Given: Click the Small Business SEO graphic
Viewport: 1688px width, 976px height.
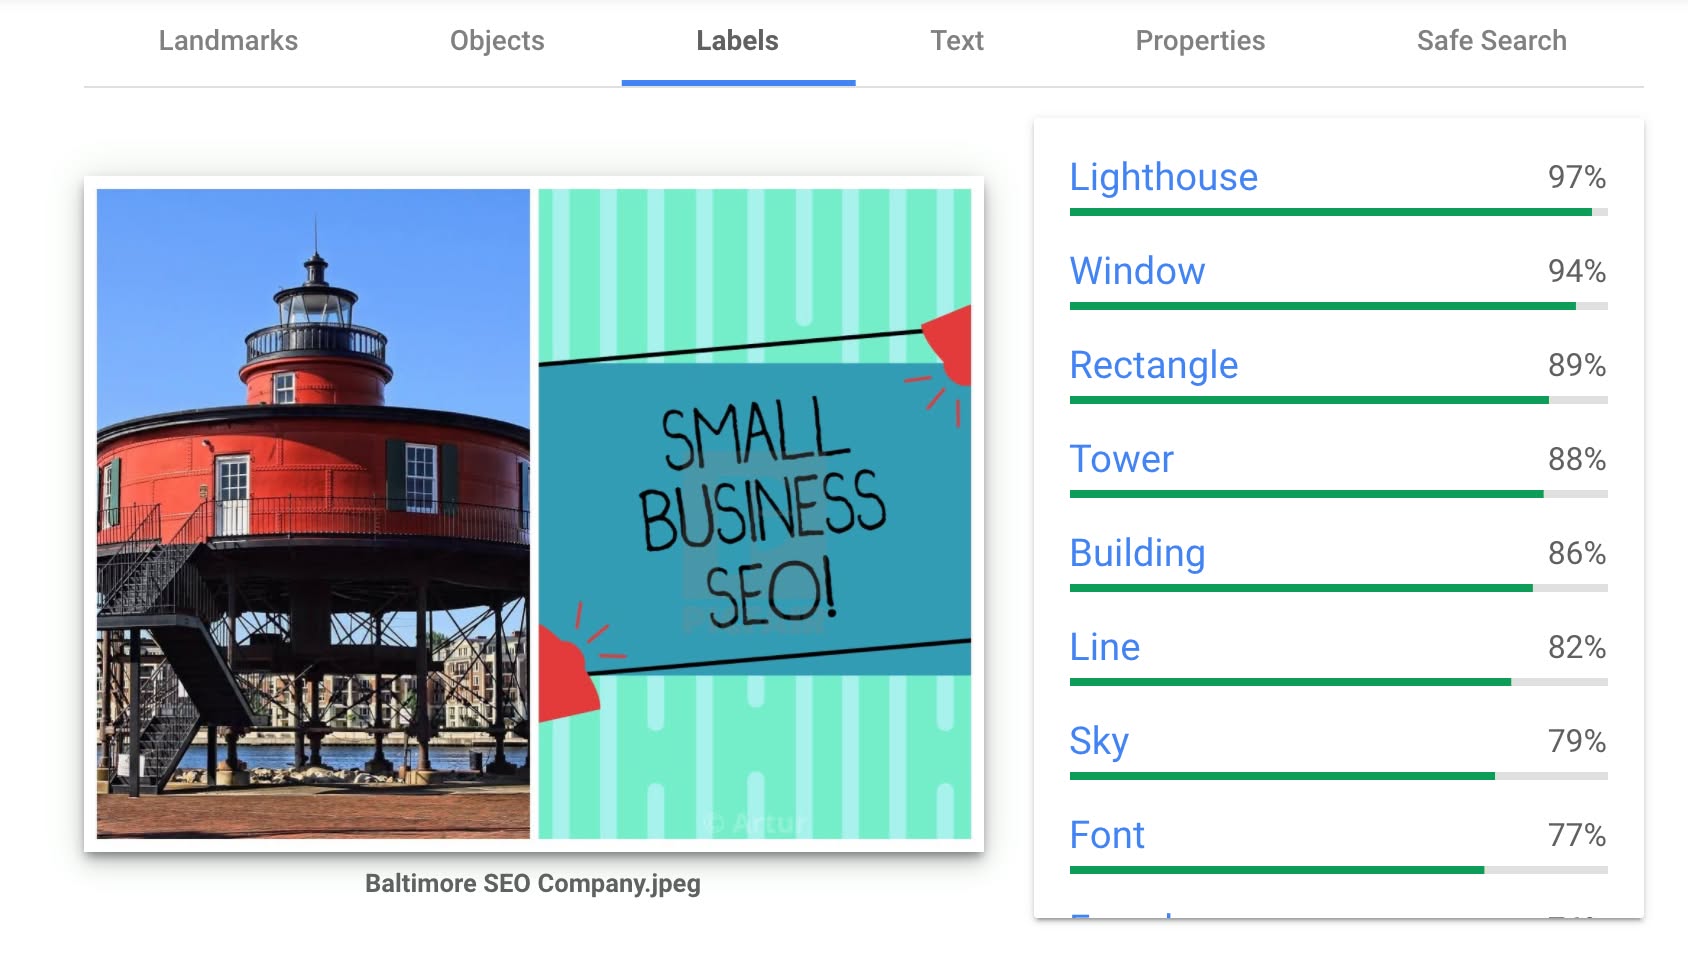Looking at the screenshot, I should click(x=754, y=513).
